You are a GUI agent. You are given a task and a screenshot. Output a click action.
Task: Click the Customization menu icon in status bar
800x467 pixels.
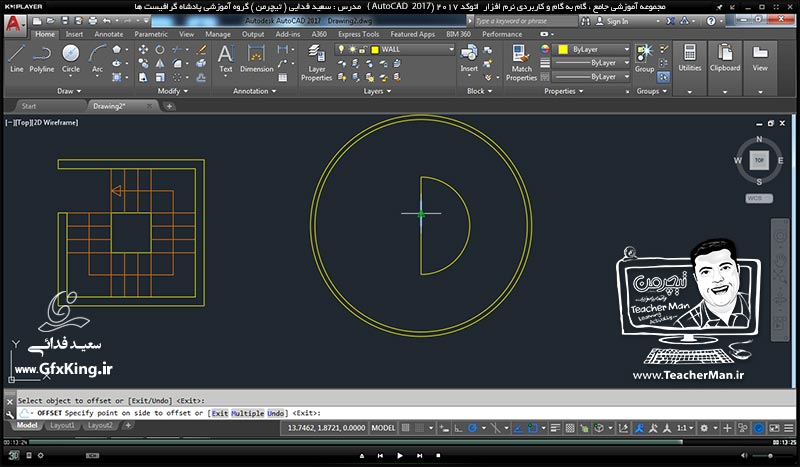tap(788, 428)
